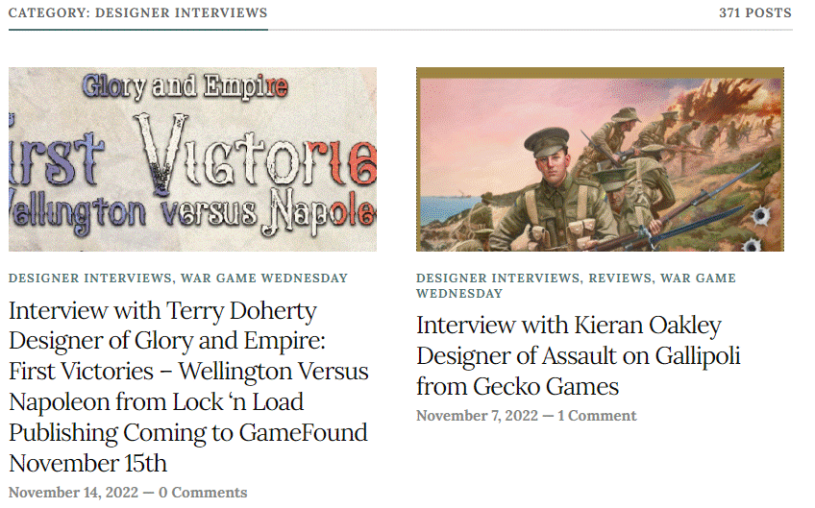Viewport: 815px width, 508px height.
Task: Click War Game Wednesday tag under Gallipoli post
Action: tap(576, 286)
